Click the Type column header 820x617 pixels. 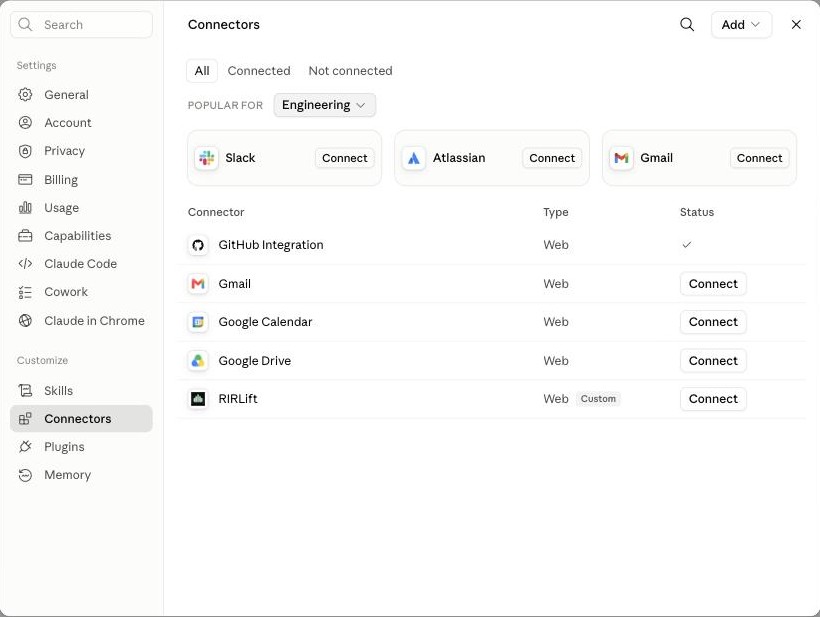555,212
